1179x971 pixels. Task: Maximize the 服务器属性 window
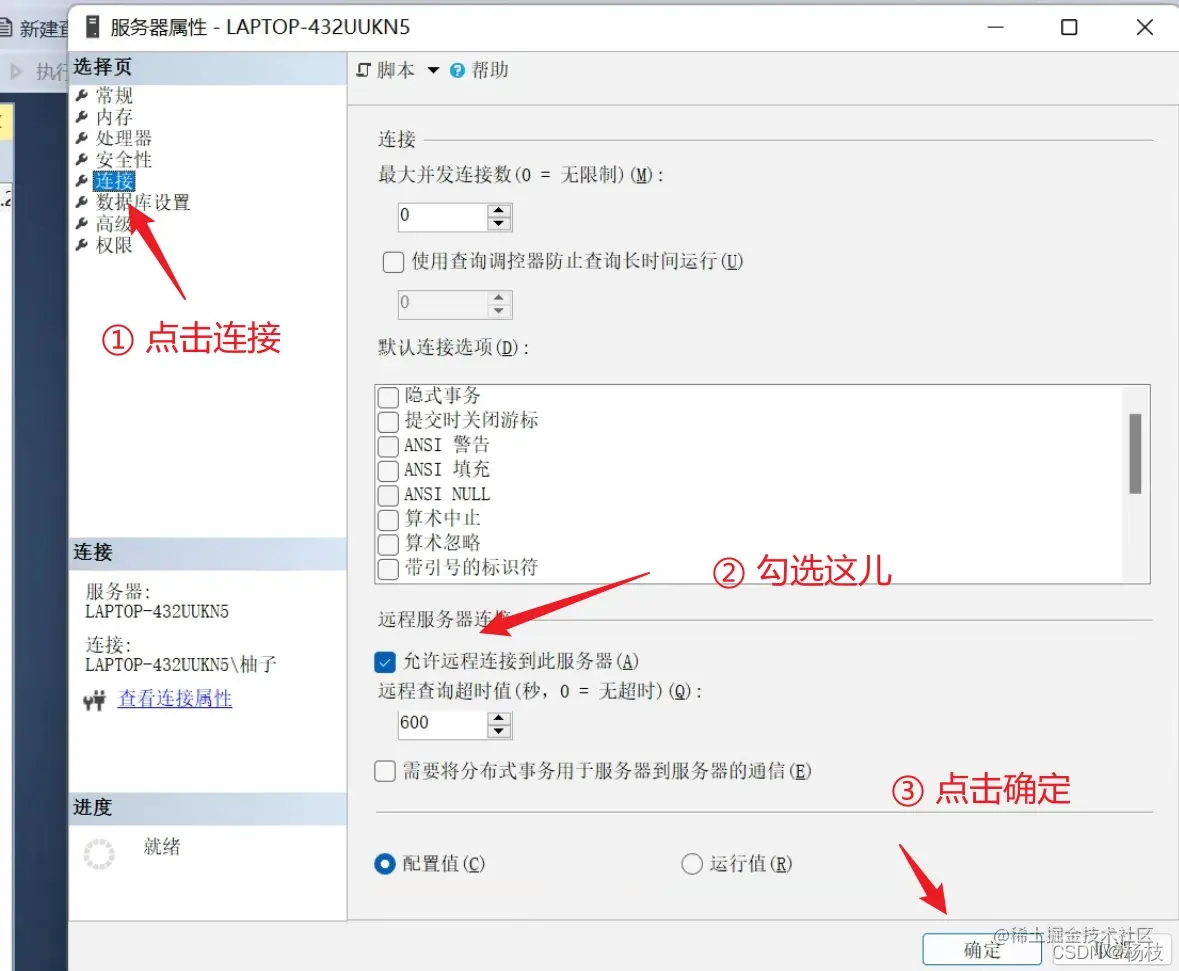pyautogui.click(x=1068, y=27)
